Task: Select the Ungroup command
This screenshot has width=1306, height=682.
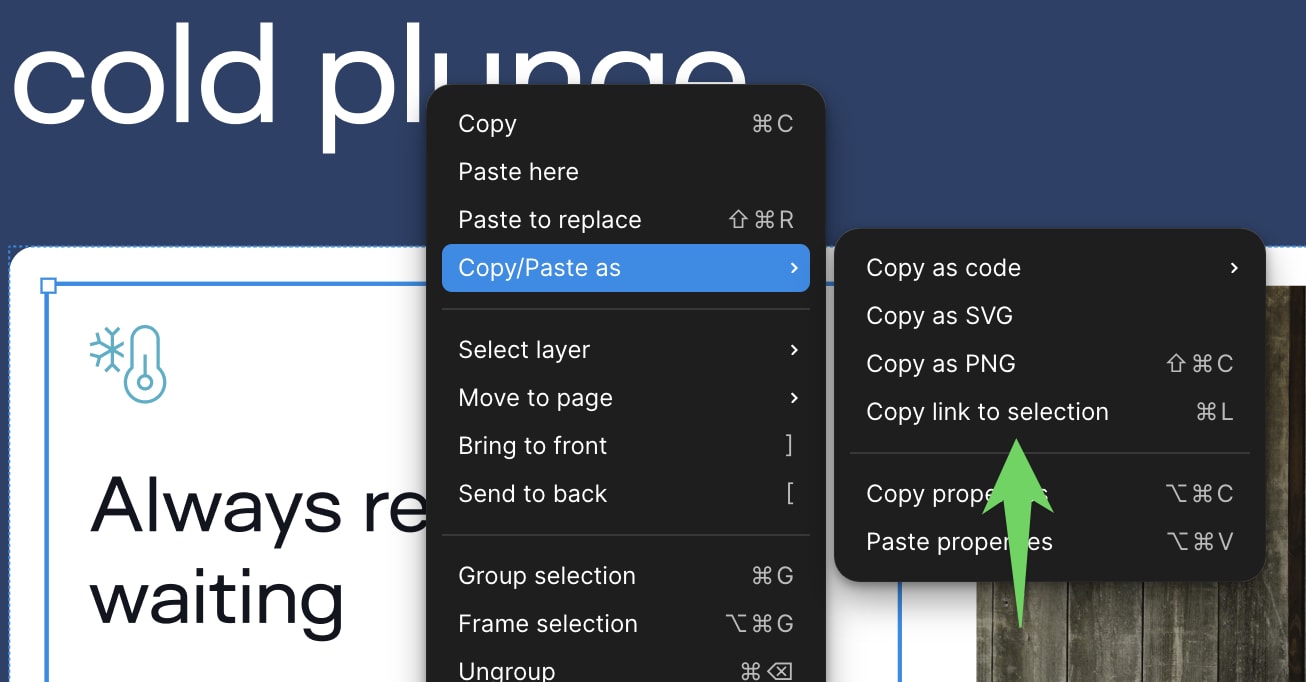Action: click(507, 668)
